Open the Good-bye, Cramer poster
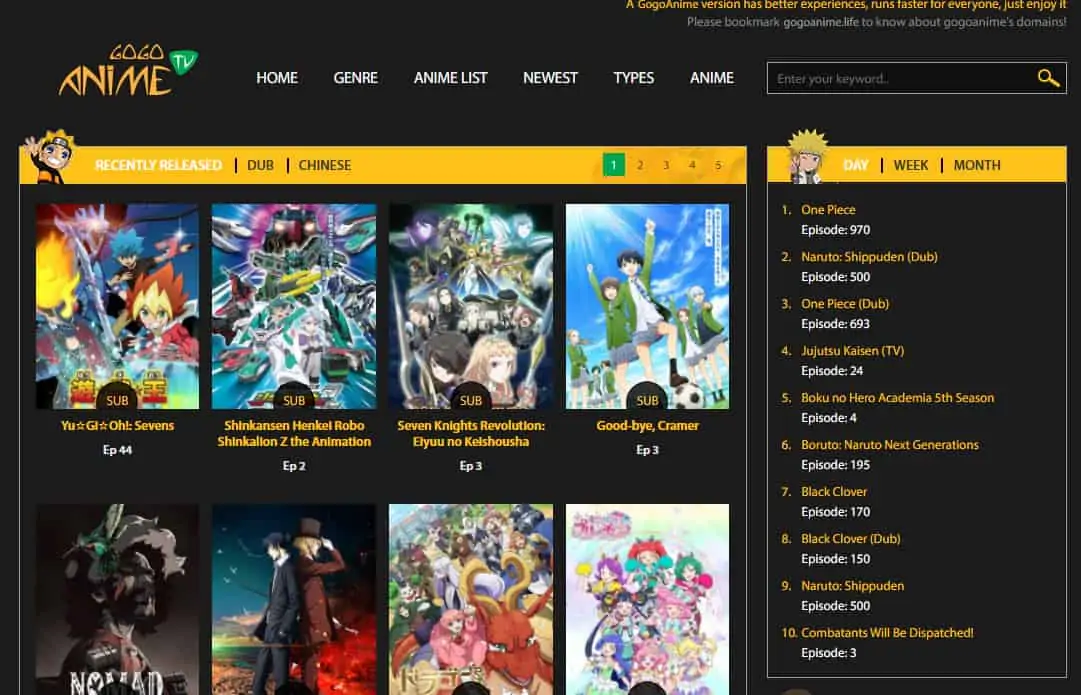 tap(647, 306)
